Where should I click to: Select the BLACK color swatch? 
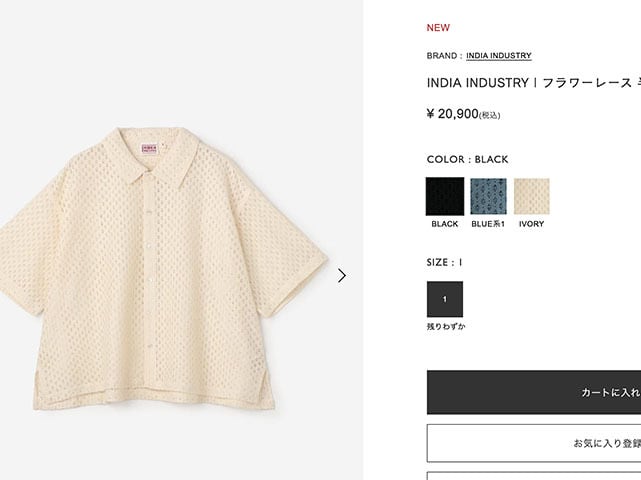coord(445,196)
